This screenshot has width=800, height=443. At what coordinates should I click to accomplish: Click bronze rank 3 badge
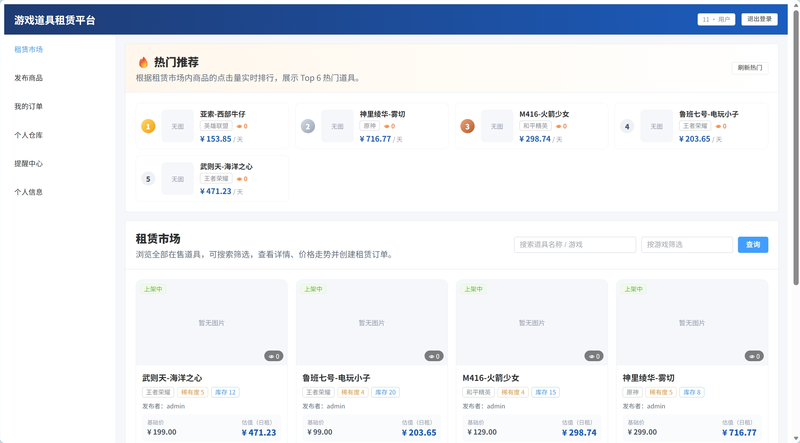coord(467,126)
